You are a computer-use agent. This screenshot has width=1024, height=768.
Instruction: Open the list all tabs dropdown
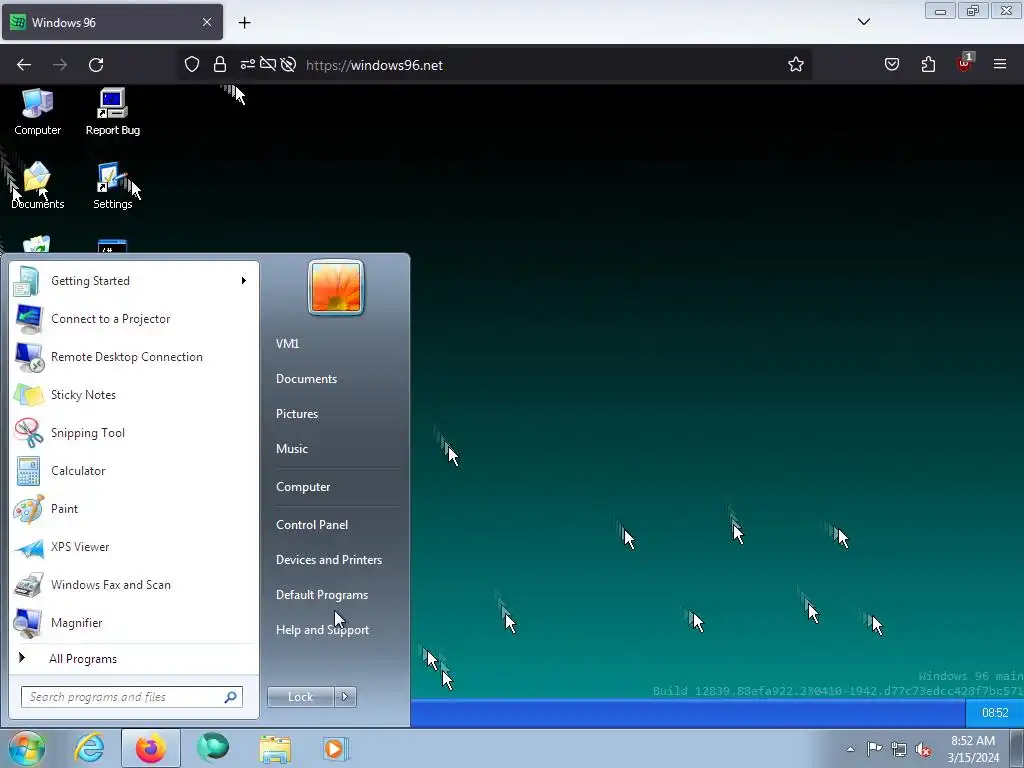[x=864, y=22]
